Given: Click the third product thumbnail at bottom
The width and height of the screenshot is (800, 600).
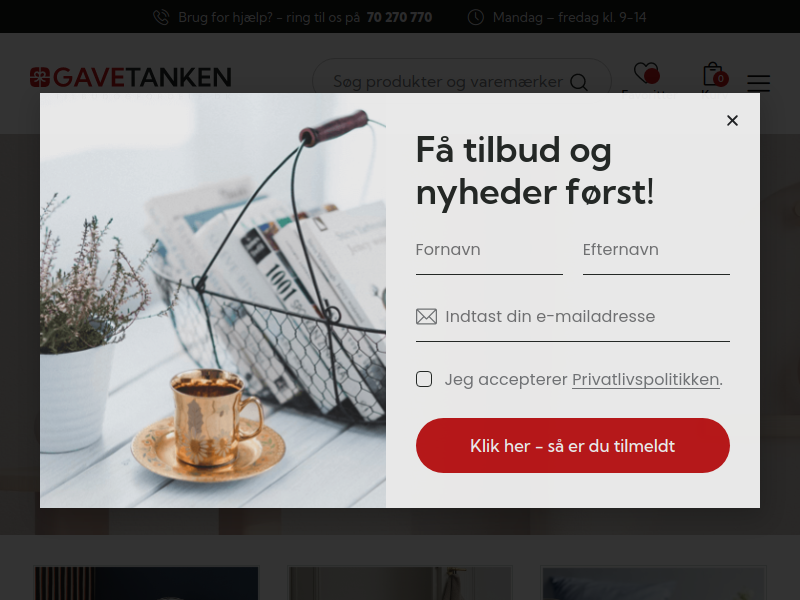Looking at the screenshot, I should [x=653, y=583].
